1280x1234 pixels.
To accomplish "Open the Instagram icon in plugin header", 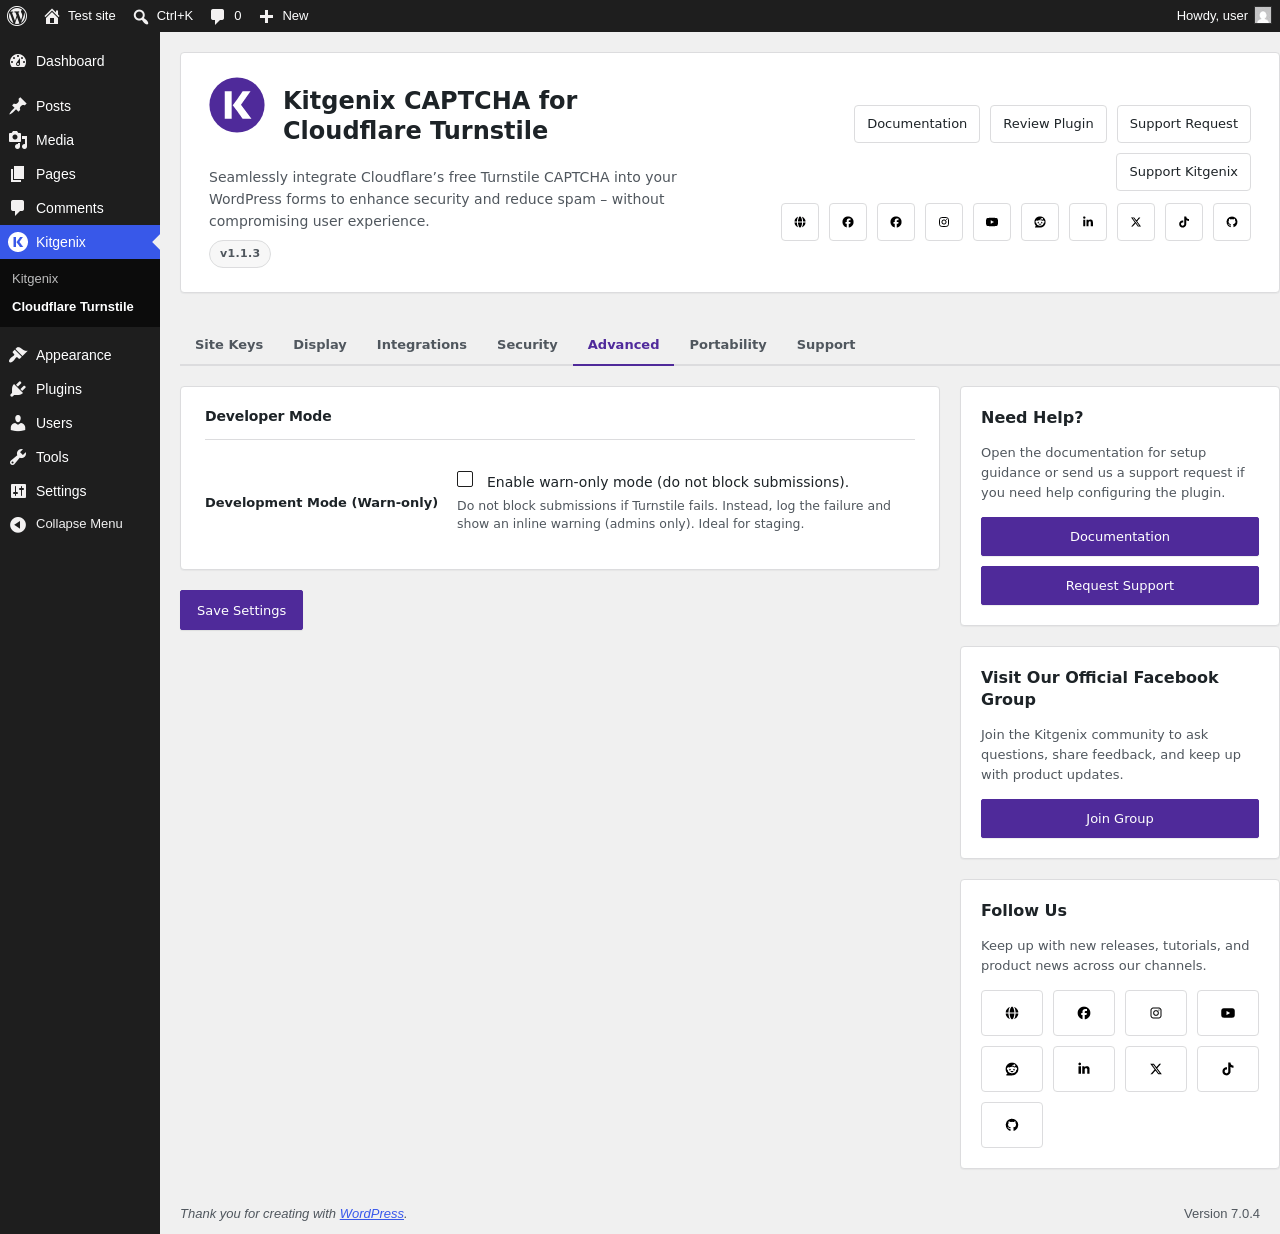I will 944,222.
